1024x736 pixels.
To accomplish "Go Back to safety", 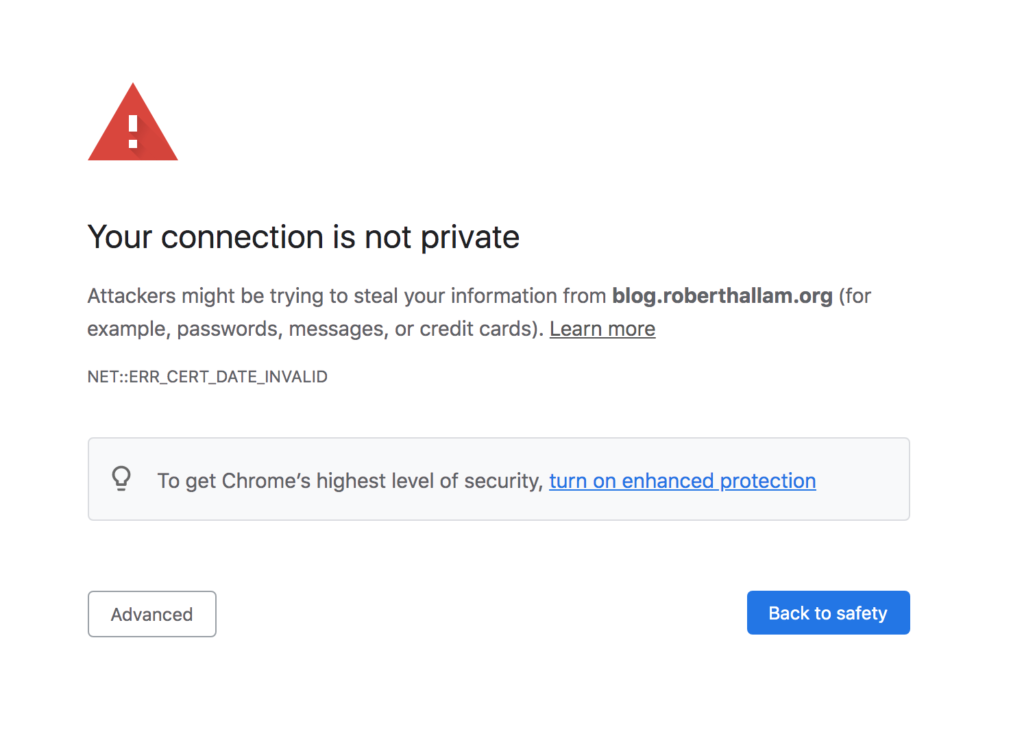I will tap(828, 613).
